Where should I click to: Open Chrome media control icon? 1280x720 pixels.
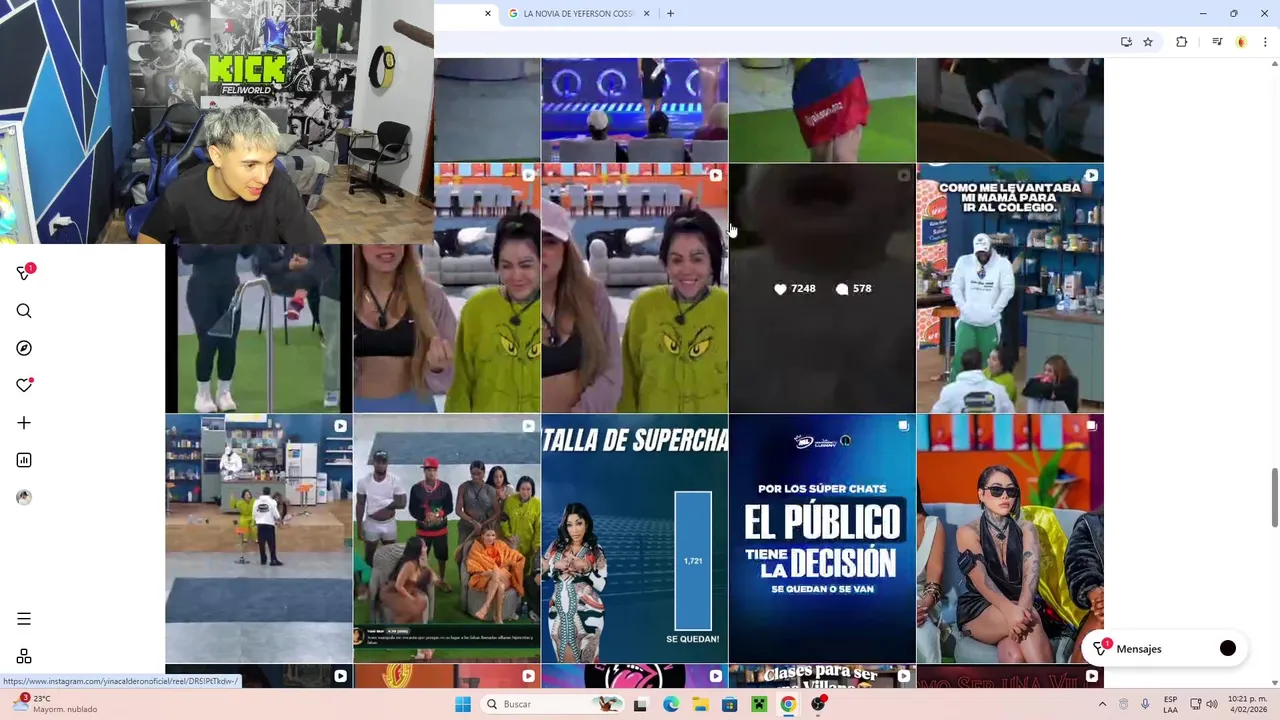1217,42
